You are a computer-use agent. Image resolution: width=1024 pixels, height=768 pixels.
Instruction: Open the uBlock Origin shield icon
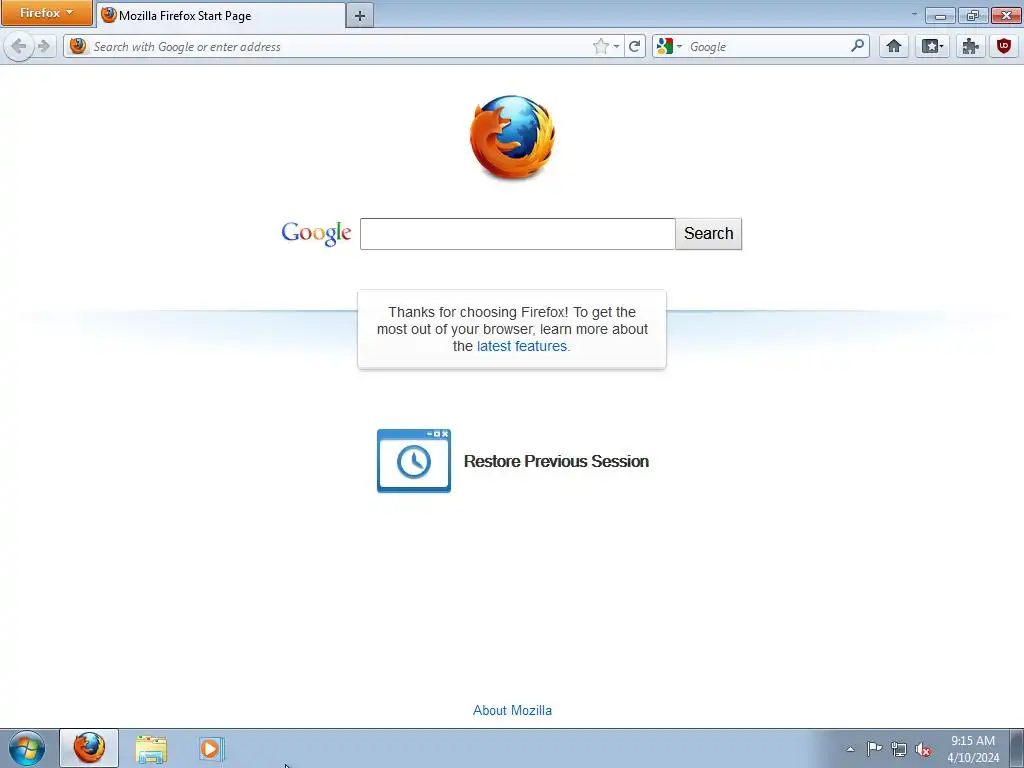tap(1004, 46)
